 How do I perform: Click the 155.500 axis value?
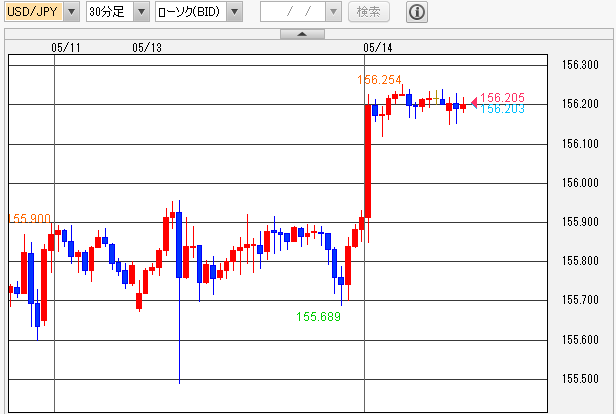[580, 379]
